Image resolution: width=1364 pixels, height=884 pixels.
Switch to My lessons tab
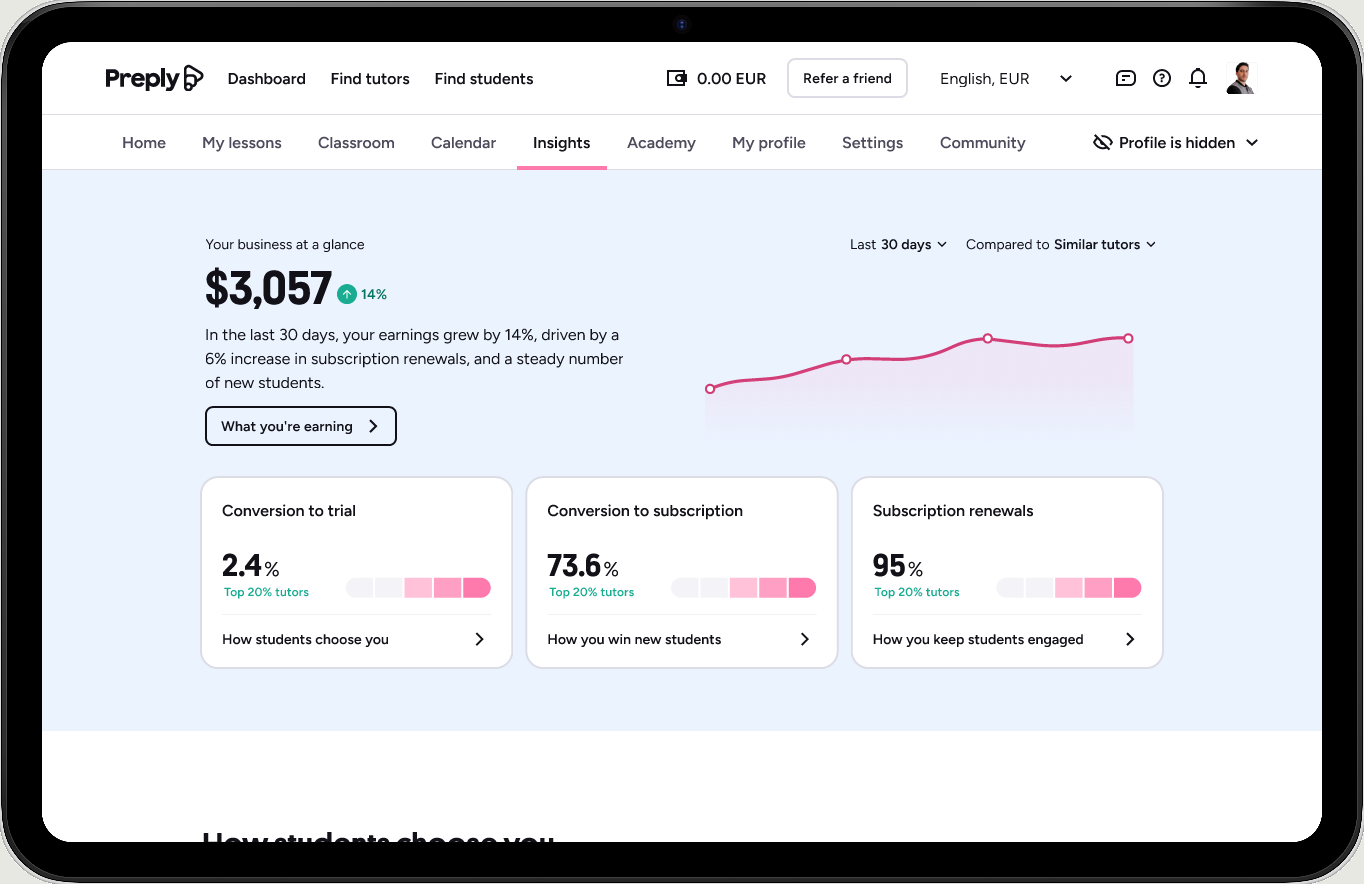242,143
